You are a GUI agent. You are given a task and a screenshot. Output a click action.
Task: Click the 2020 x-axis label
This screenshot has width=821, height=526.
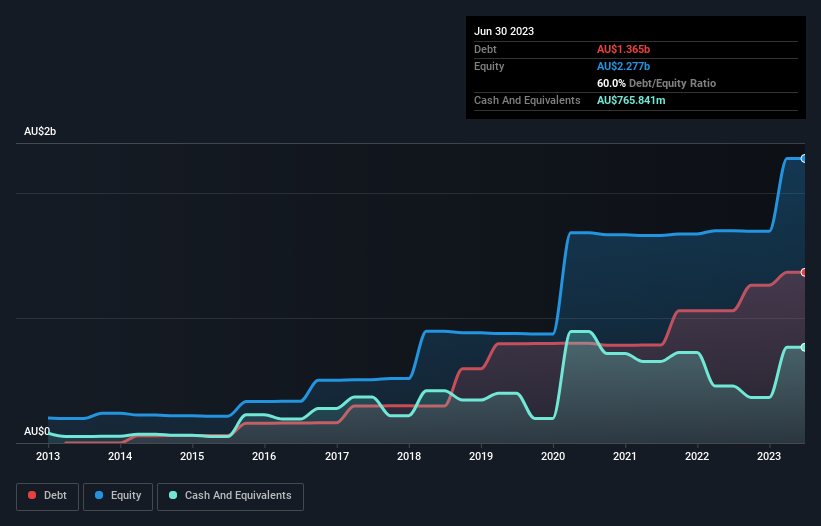(553, 456)
